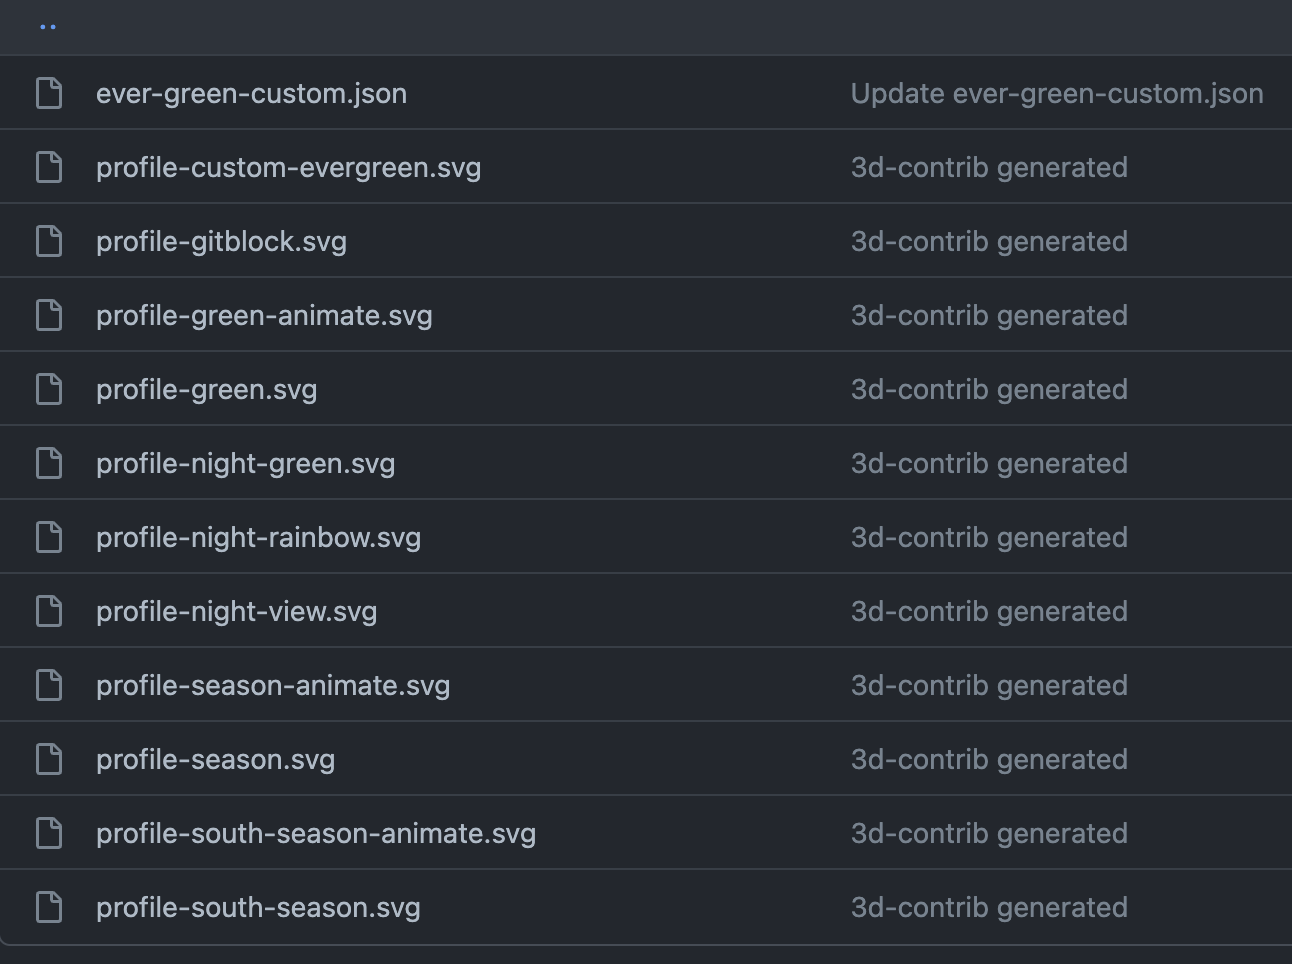Image resolution: width=1292 pixels, height=964 pixels.
Task: Click 3d-contrib generated for profile-south-season.svg
Action: [x=988, y=906]
